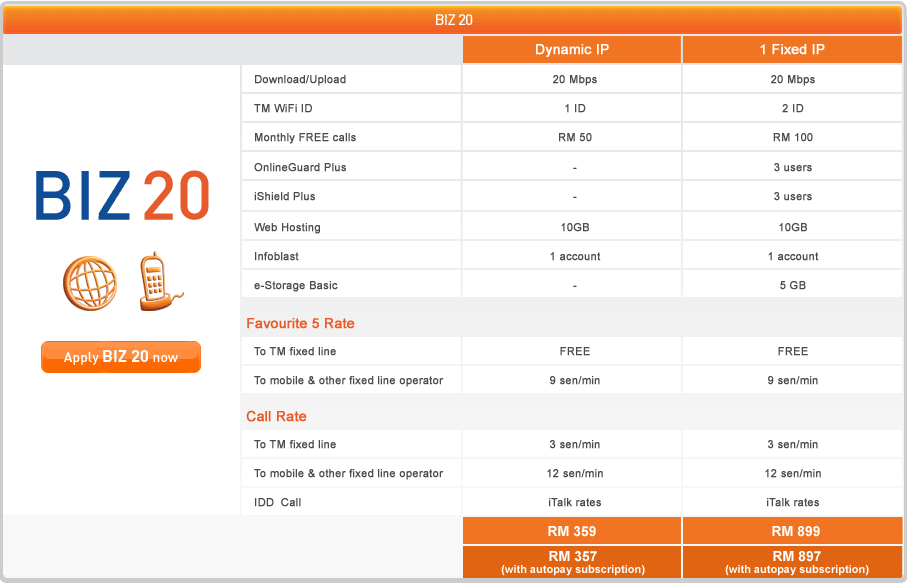Click the e-Storage Basic row label
This screenshot has height=585, width=907.
[296, 285]
